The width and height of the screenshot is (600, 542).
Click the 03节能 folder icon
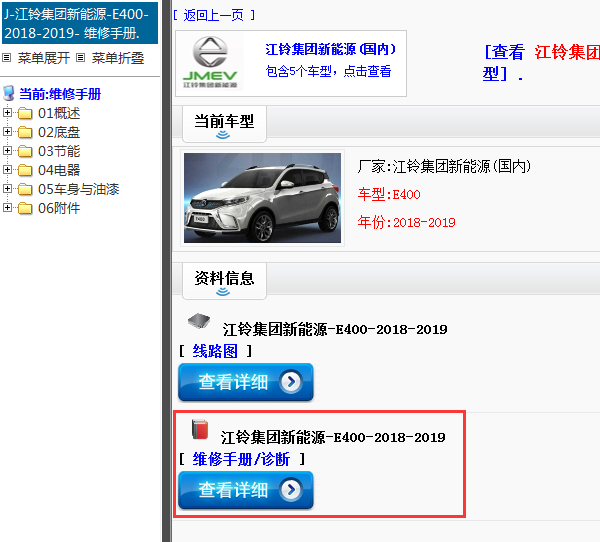[x=25, y=151]
